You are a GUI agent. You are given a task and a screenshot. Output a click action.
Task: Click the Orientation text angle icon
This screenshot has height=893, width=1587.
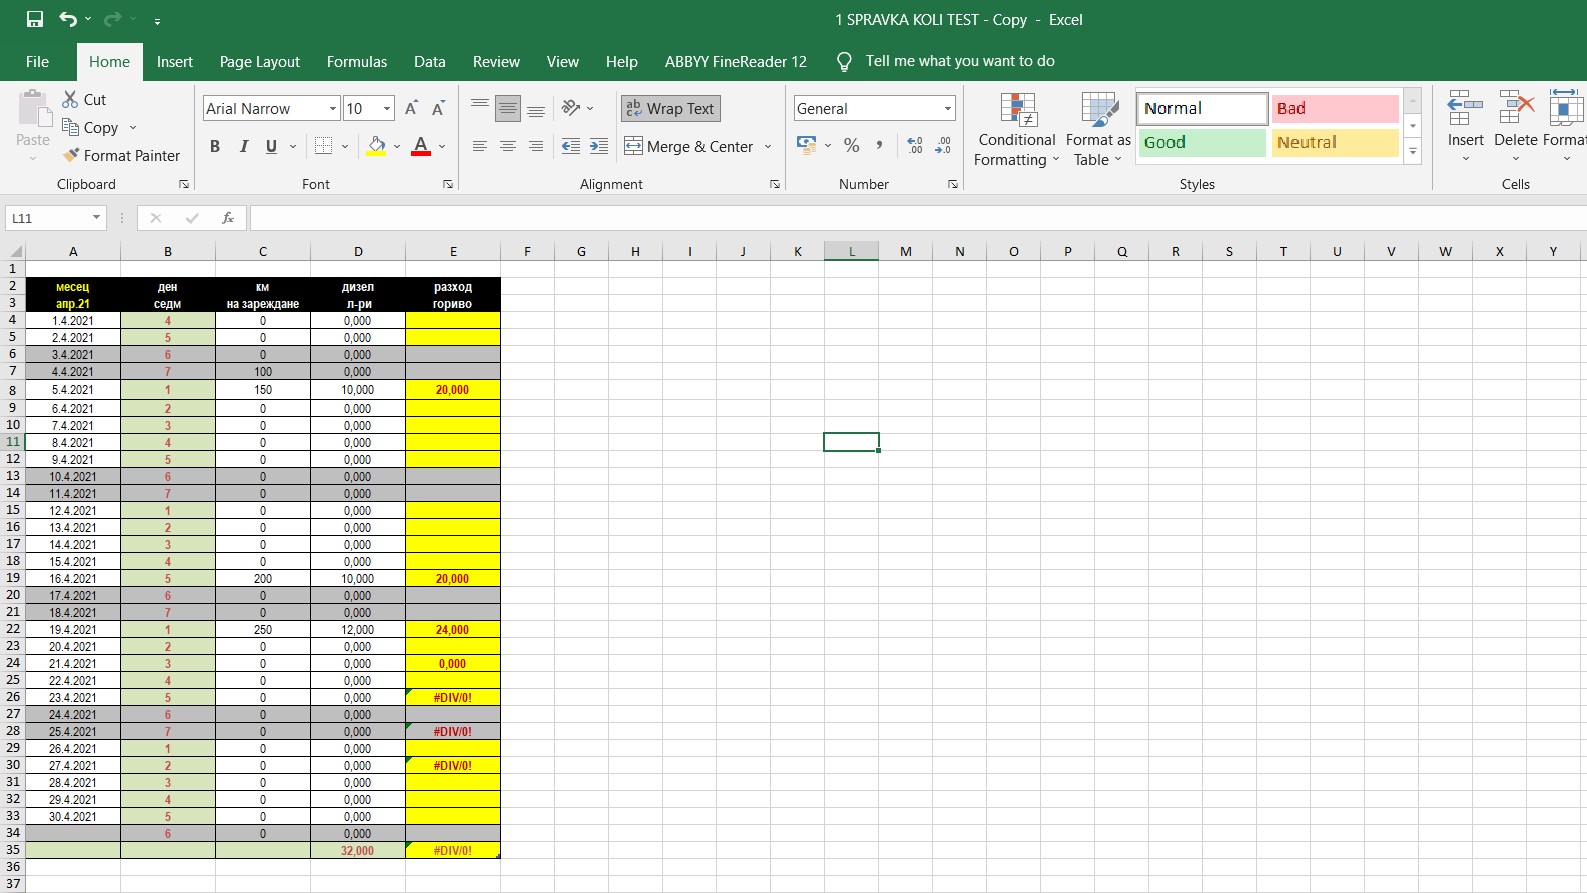(x=572, y=107)
